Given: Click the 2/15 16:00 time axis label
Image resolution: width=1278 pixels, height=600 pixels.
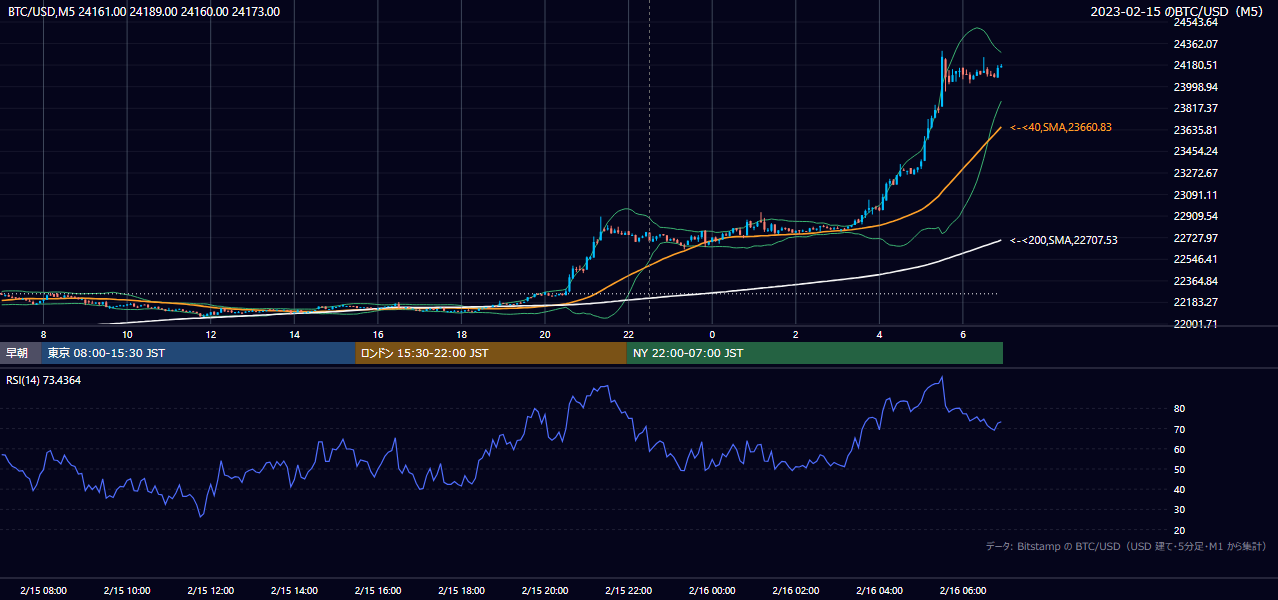Looking at the screenshot, I should [x=377, y=591].
